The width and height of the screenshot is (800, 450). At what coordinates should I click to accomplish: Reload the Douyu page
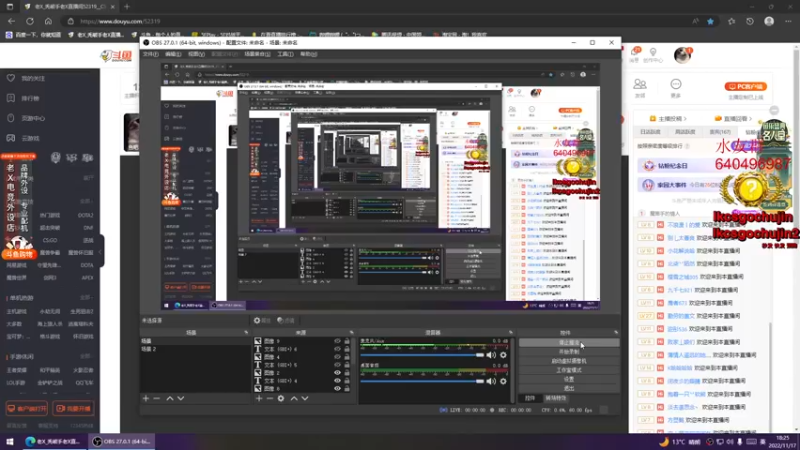(30, 21)
